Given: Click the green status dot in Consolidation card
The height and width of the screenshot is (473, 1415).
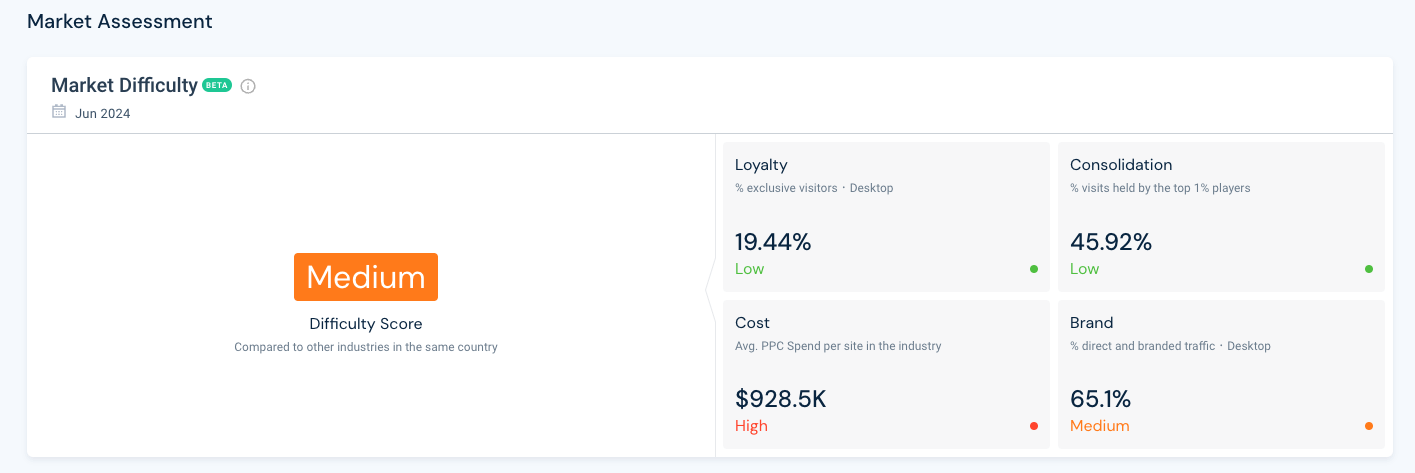Looking at the screenshot, I should coord(1368,269).
